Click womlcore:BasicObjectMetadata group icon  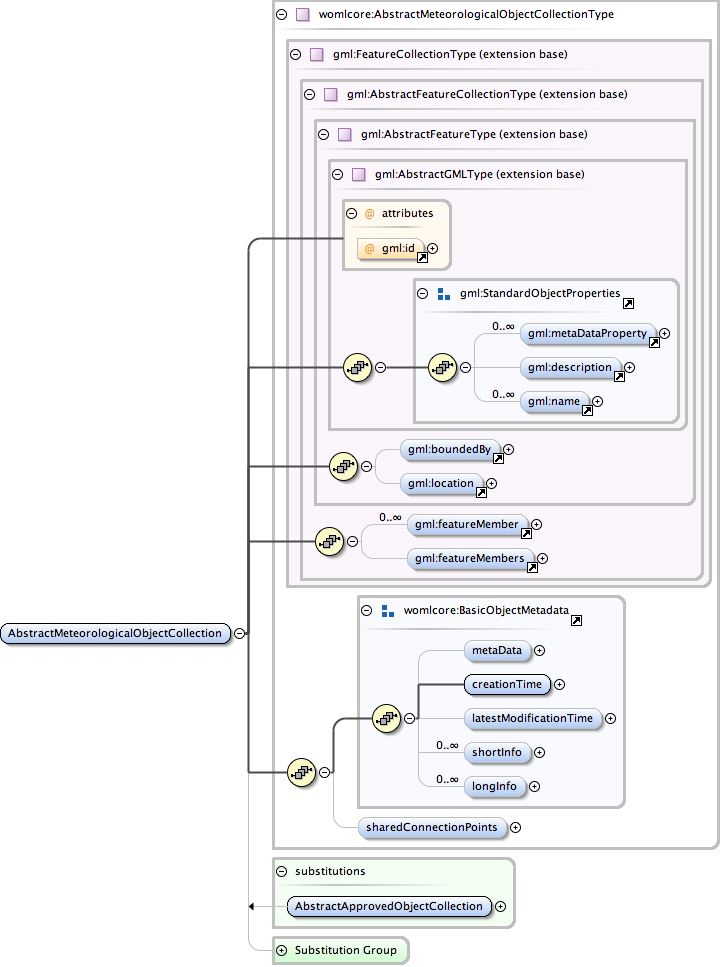point(387,611)
